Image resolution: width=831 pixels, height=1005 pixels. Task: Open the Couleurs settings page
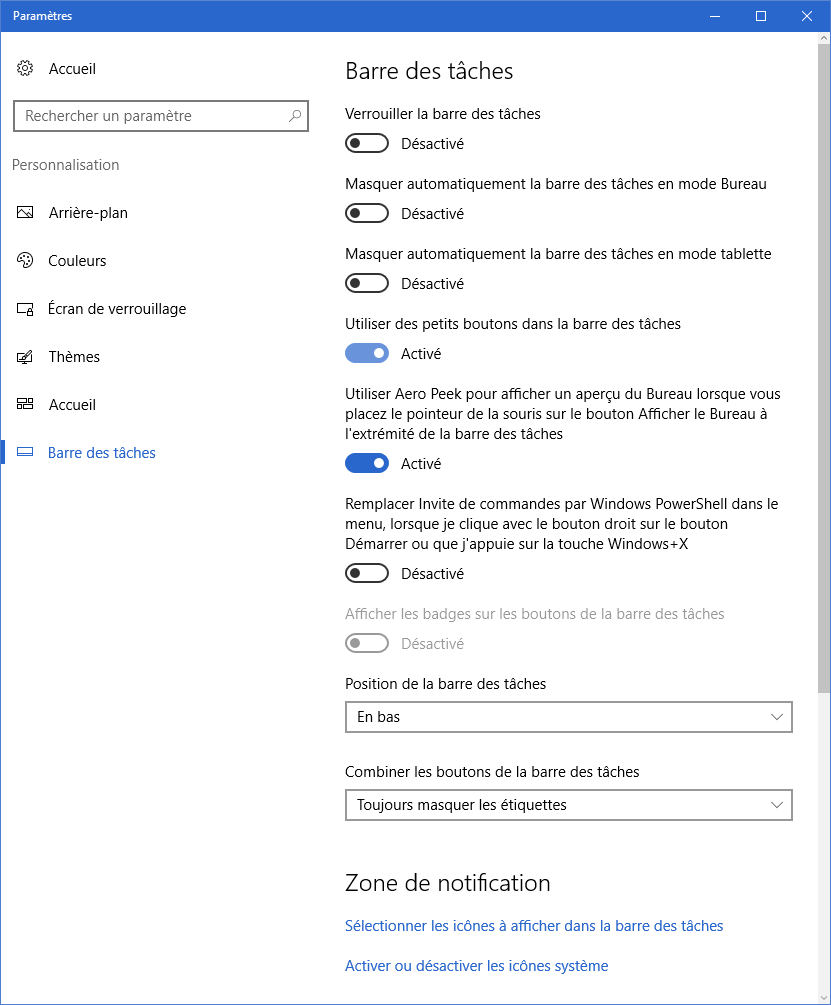pos(77,261)
